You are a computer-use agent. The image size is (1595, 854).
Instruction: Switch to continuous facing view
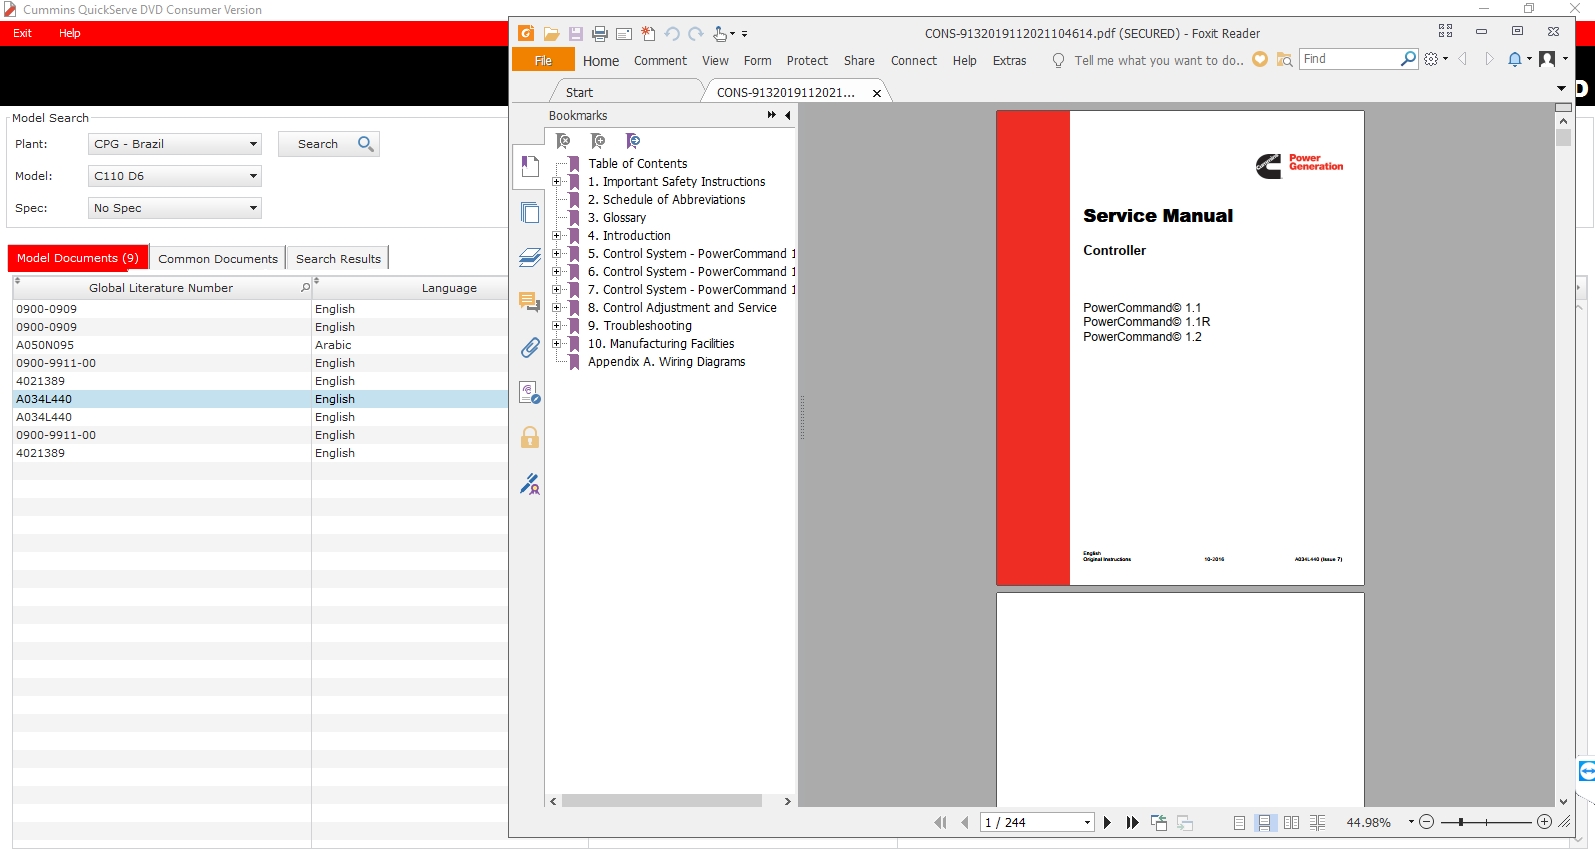point(1318,823)
